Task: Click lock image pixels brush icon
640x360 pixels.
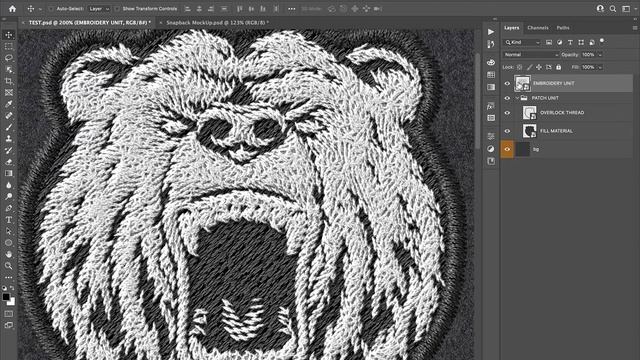Action: tap(529, 67)
